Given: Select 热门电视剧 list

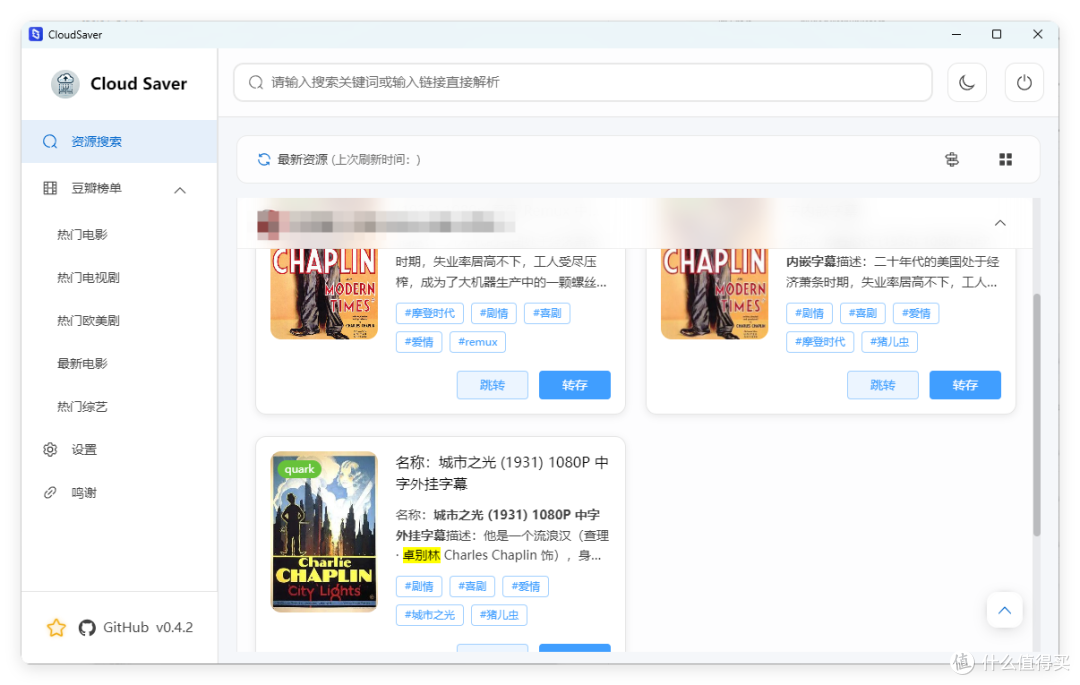Looking at the screenshot, I should coord(88,277).
